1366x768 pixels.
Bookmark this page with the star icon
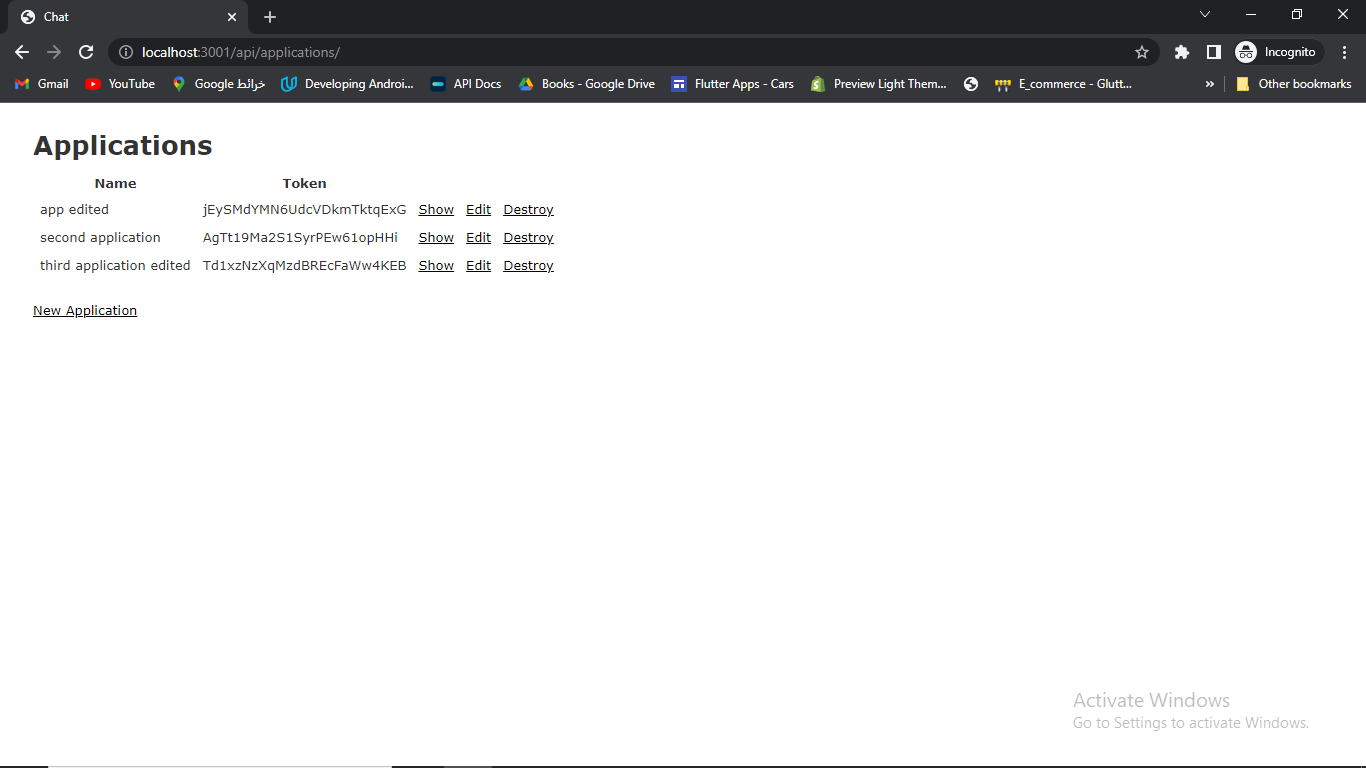[x=1141, y=51]
